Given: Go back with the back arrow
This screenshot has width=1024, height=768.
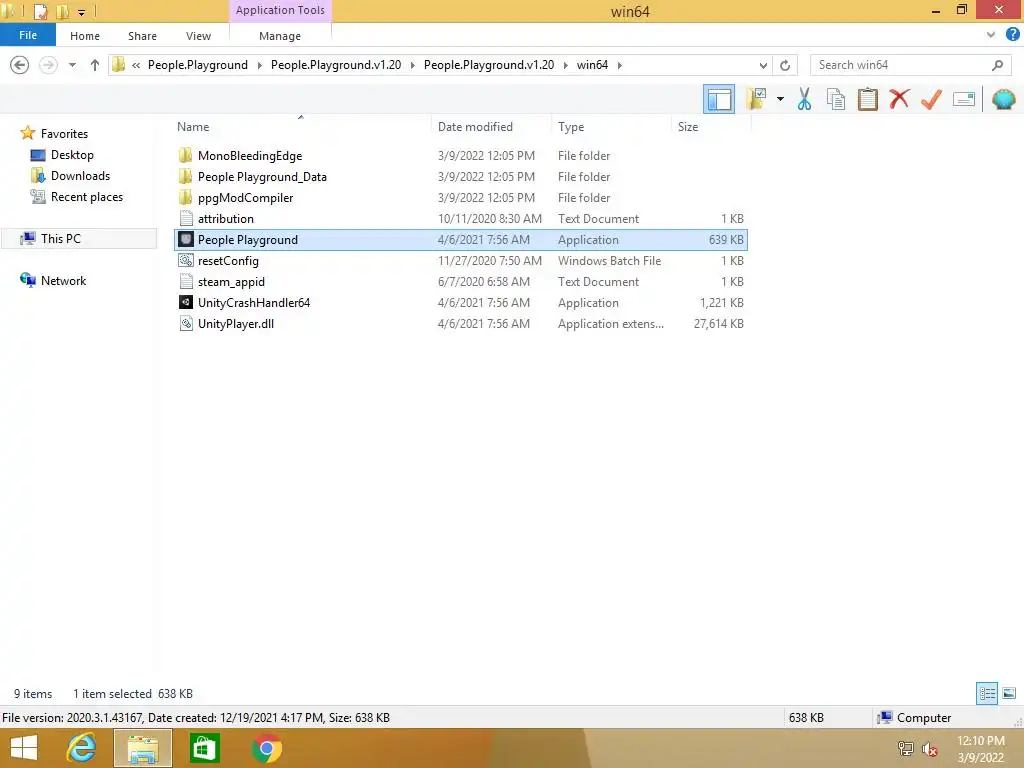Looking at the screenshot, I should click(x=20, y=65).
